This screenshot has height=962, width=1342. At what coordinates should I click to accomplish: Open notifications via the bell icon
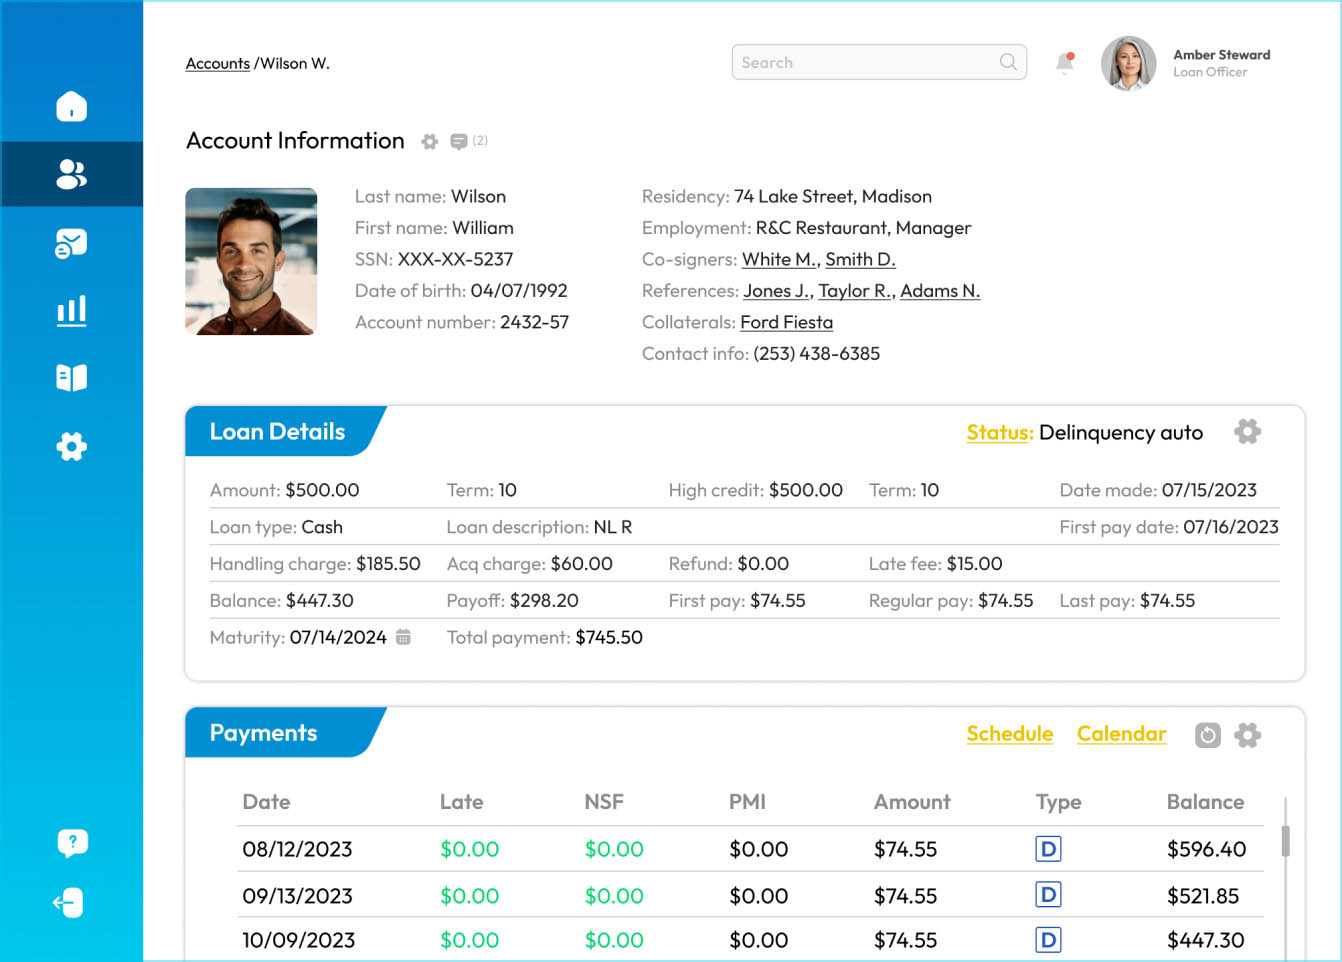click(1063, 62)
